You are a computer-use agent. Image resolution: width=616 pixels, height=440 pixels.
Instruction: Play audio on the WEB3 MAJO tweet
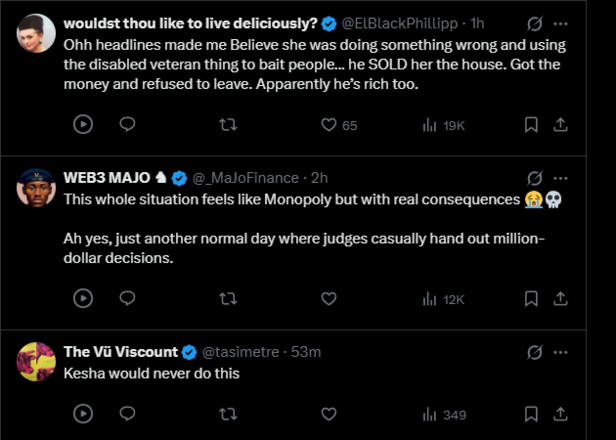pyautogui.click(x=84, y=298)
